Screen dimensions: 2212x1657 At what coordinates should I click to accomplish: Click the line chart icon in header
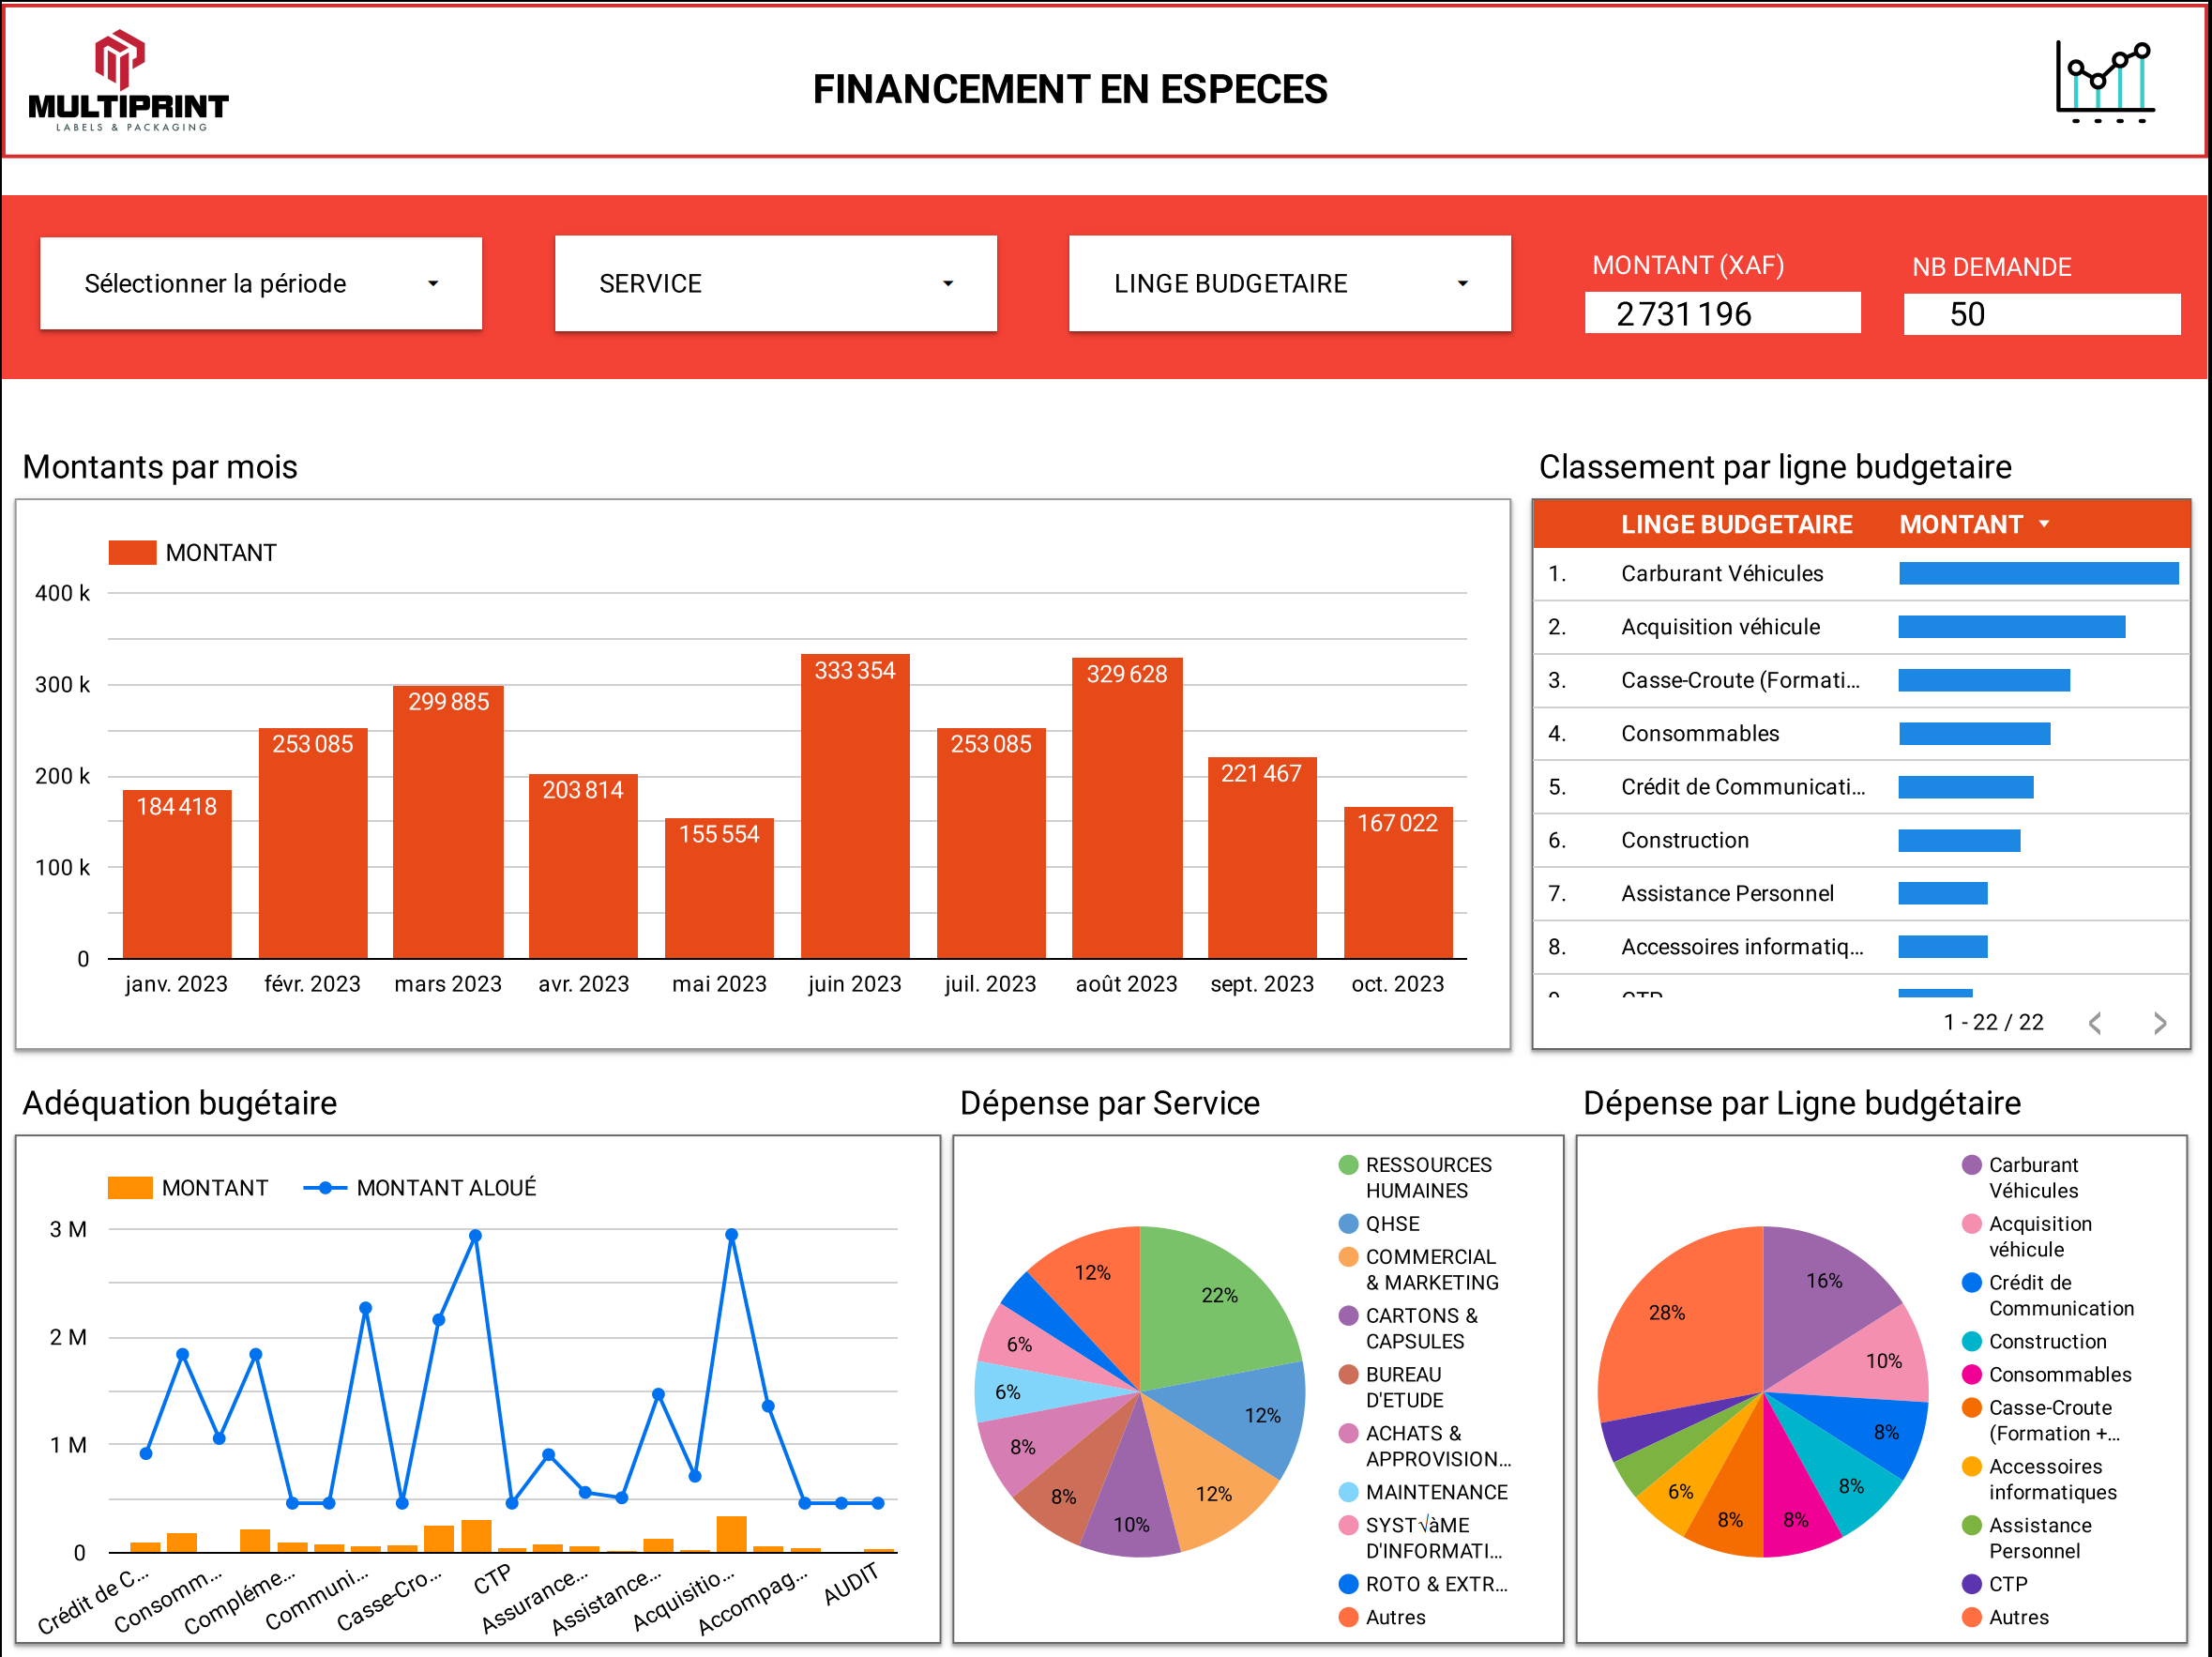pos(2105,82)
